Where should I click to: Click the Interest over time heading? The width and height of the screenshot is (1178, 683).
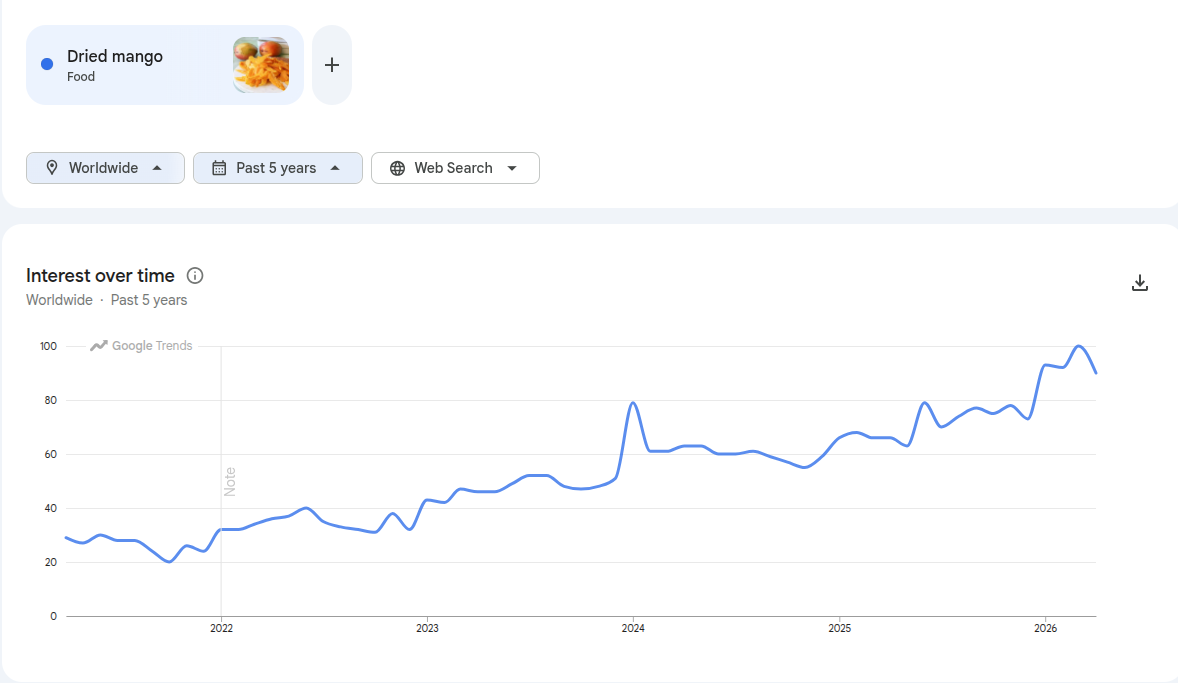[x=100, y=276]
